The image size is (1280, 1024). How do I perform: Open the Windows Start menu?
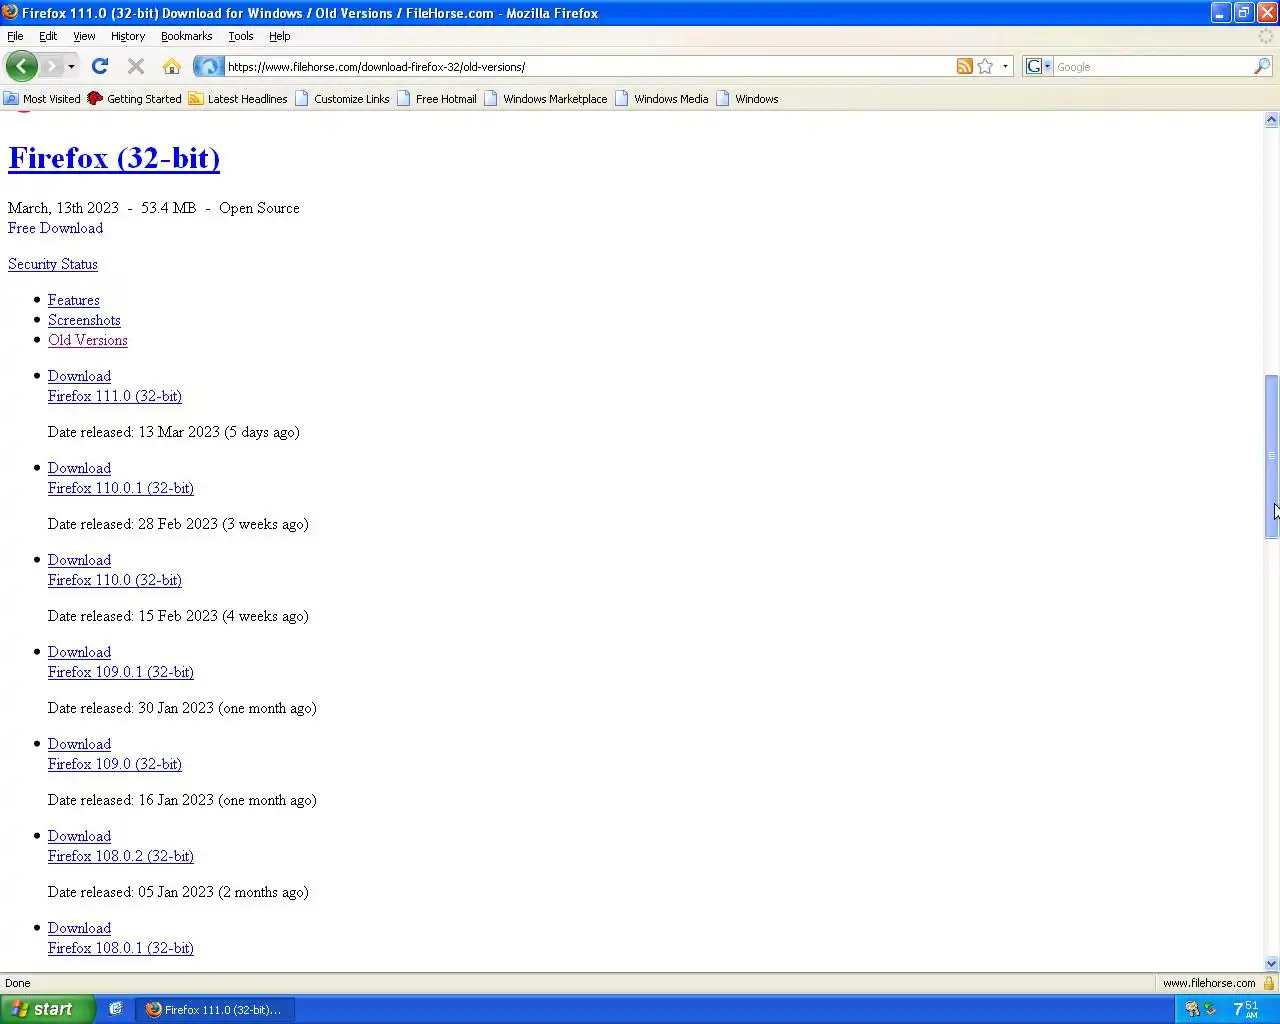tap(48, 1009)
